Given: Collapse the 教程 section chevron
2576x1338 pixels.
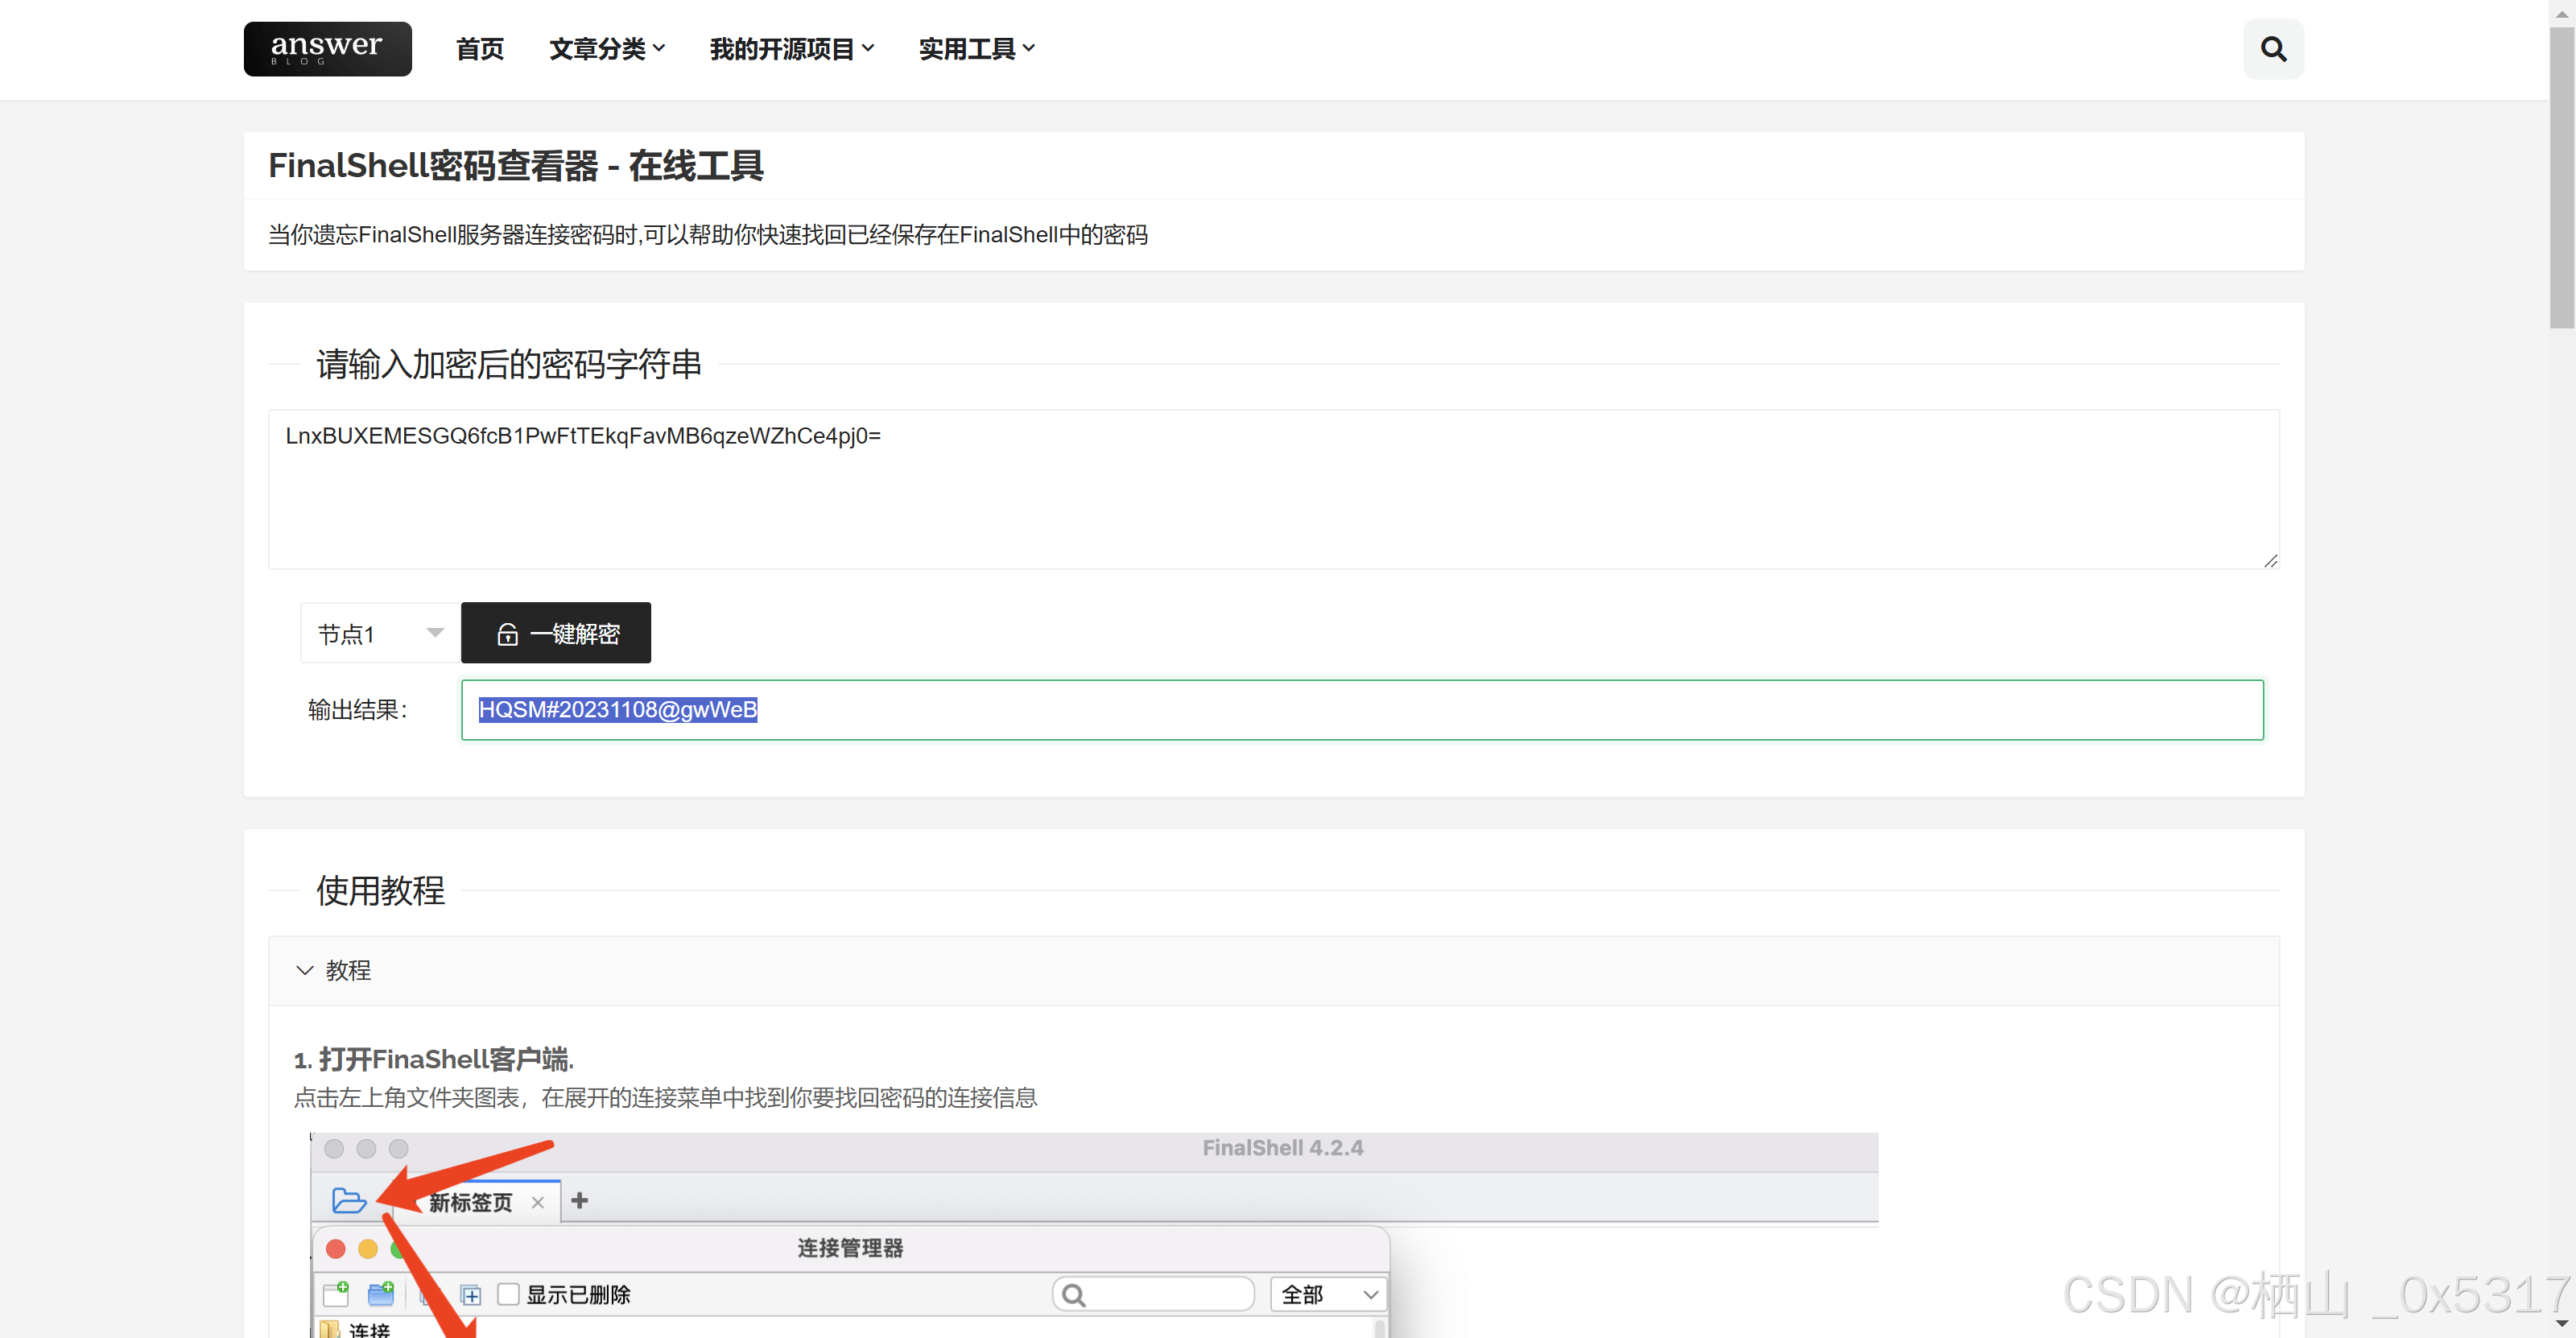Looking at the screenshot, I should (x=305, y=970).
